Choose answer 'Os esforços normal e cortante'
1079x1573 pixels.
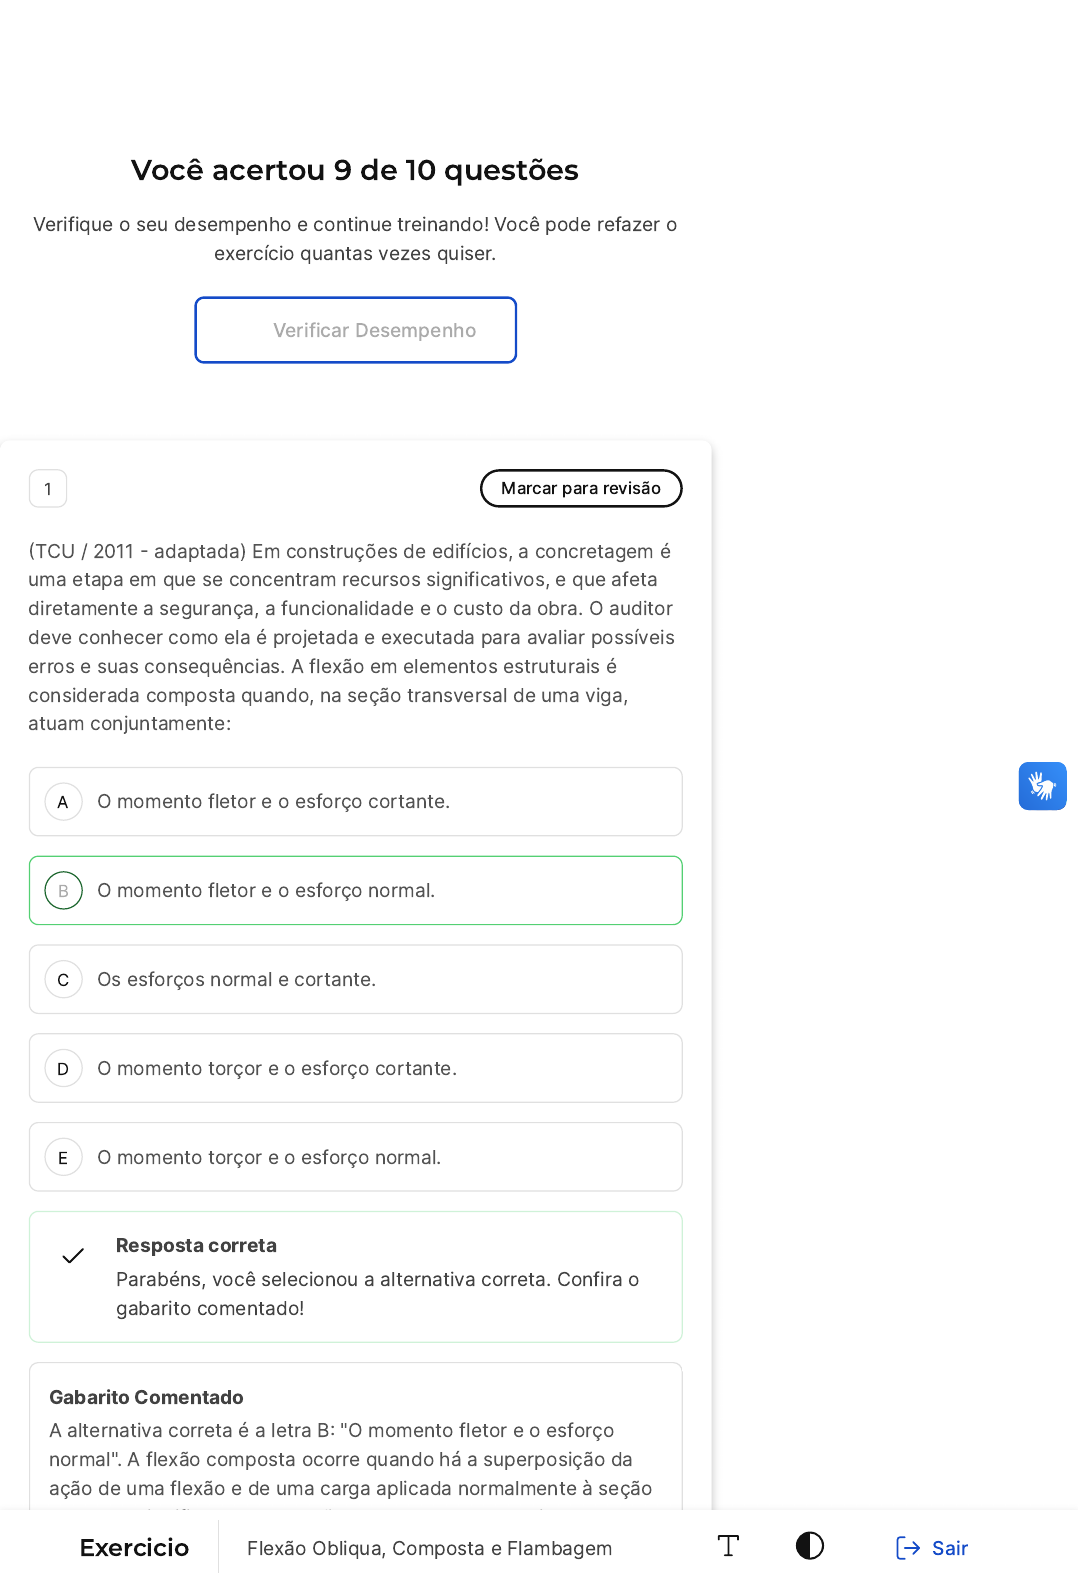(356, 980)
